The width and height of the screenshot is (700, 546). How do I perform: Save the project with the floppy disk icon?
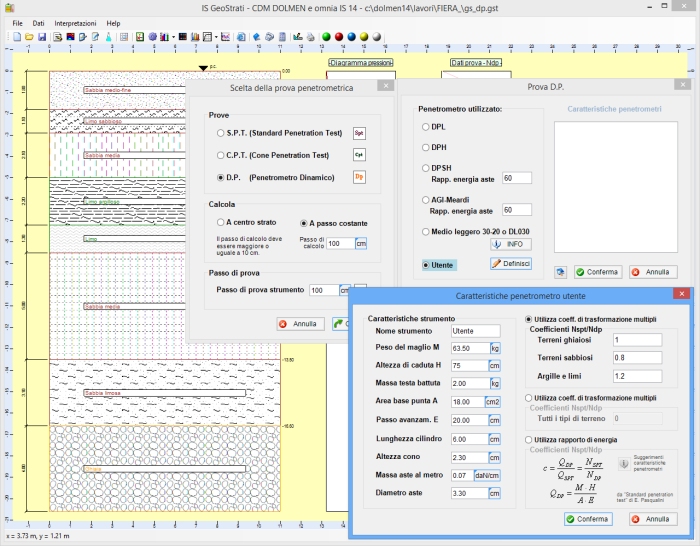(x=42, y=37)
